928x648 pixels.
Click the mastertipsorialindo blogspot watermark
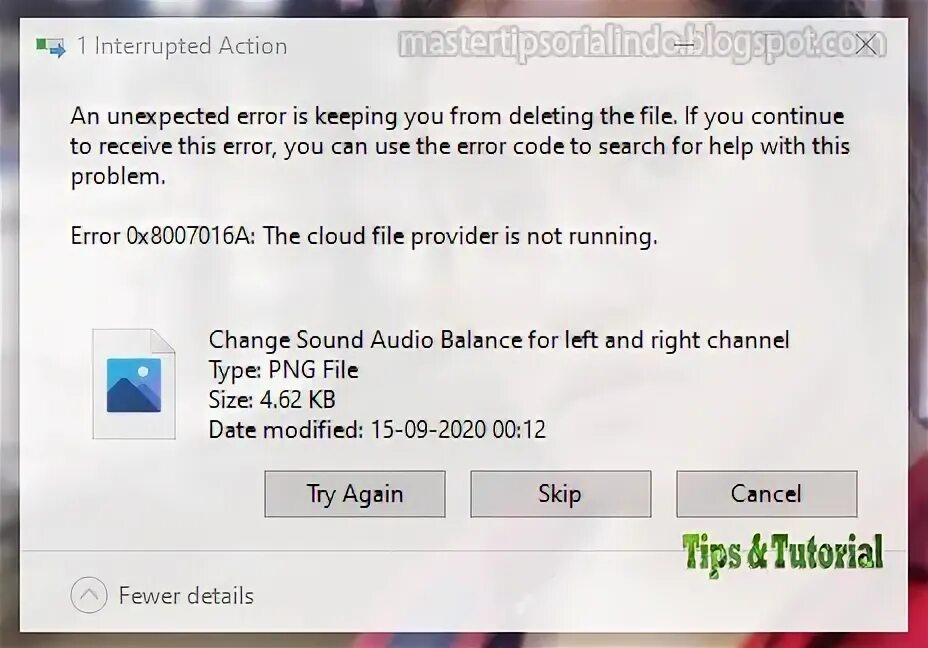pos(642,44)
